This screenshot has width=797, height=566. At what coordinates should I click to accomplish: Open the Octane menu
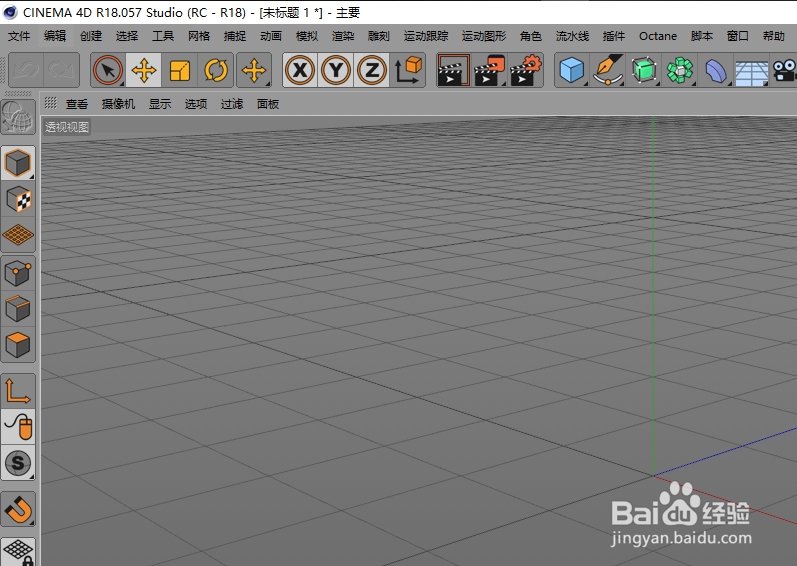658,36
